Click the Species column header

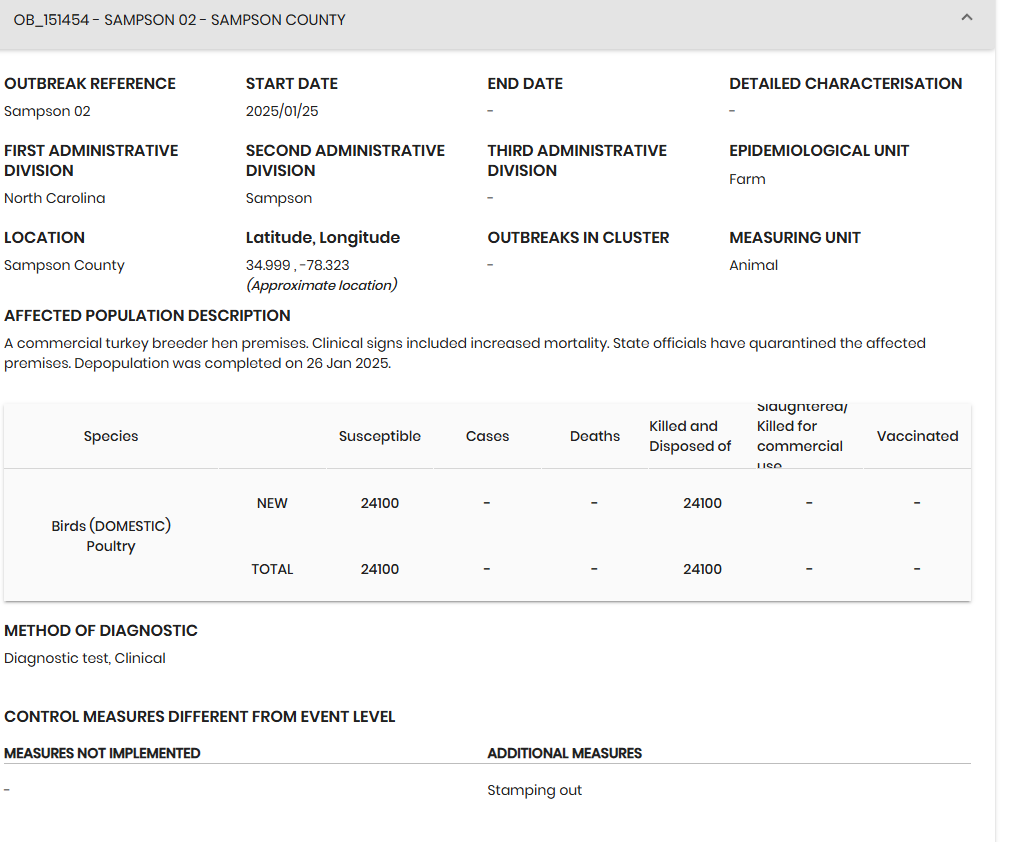111,436
